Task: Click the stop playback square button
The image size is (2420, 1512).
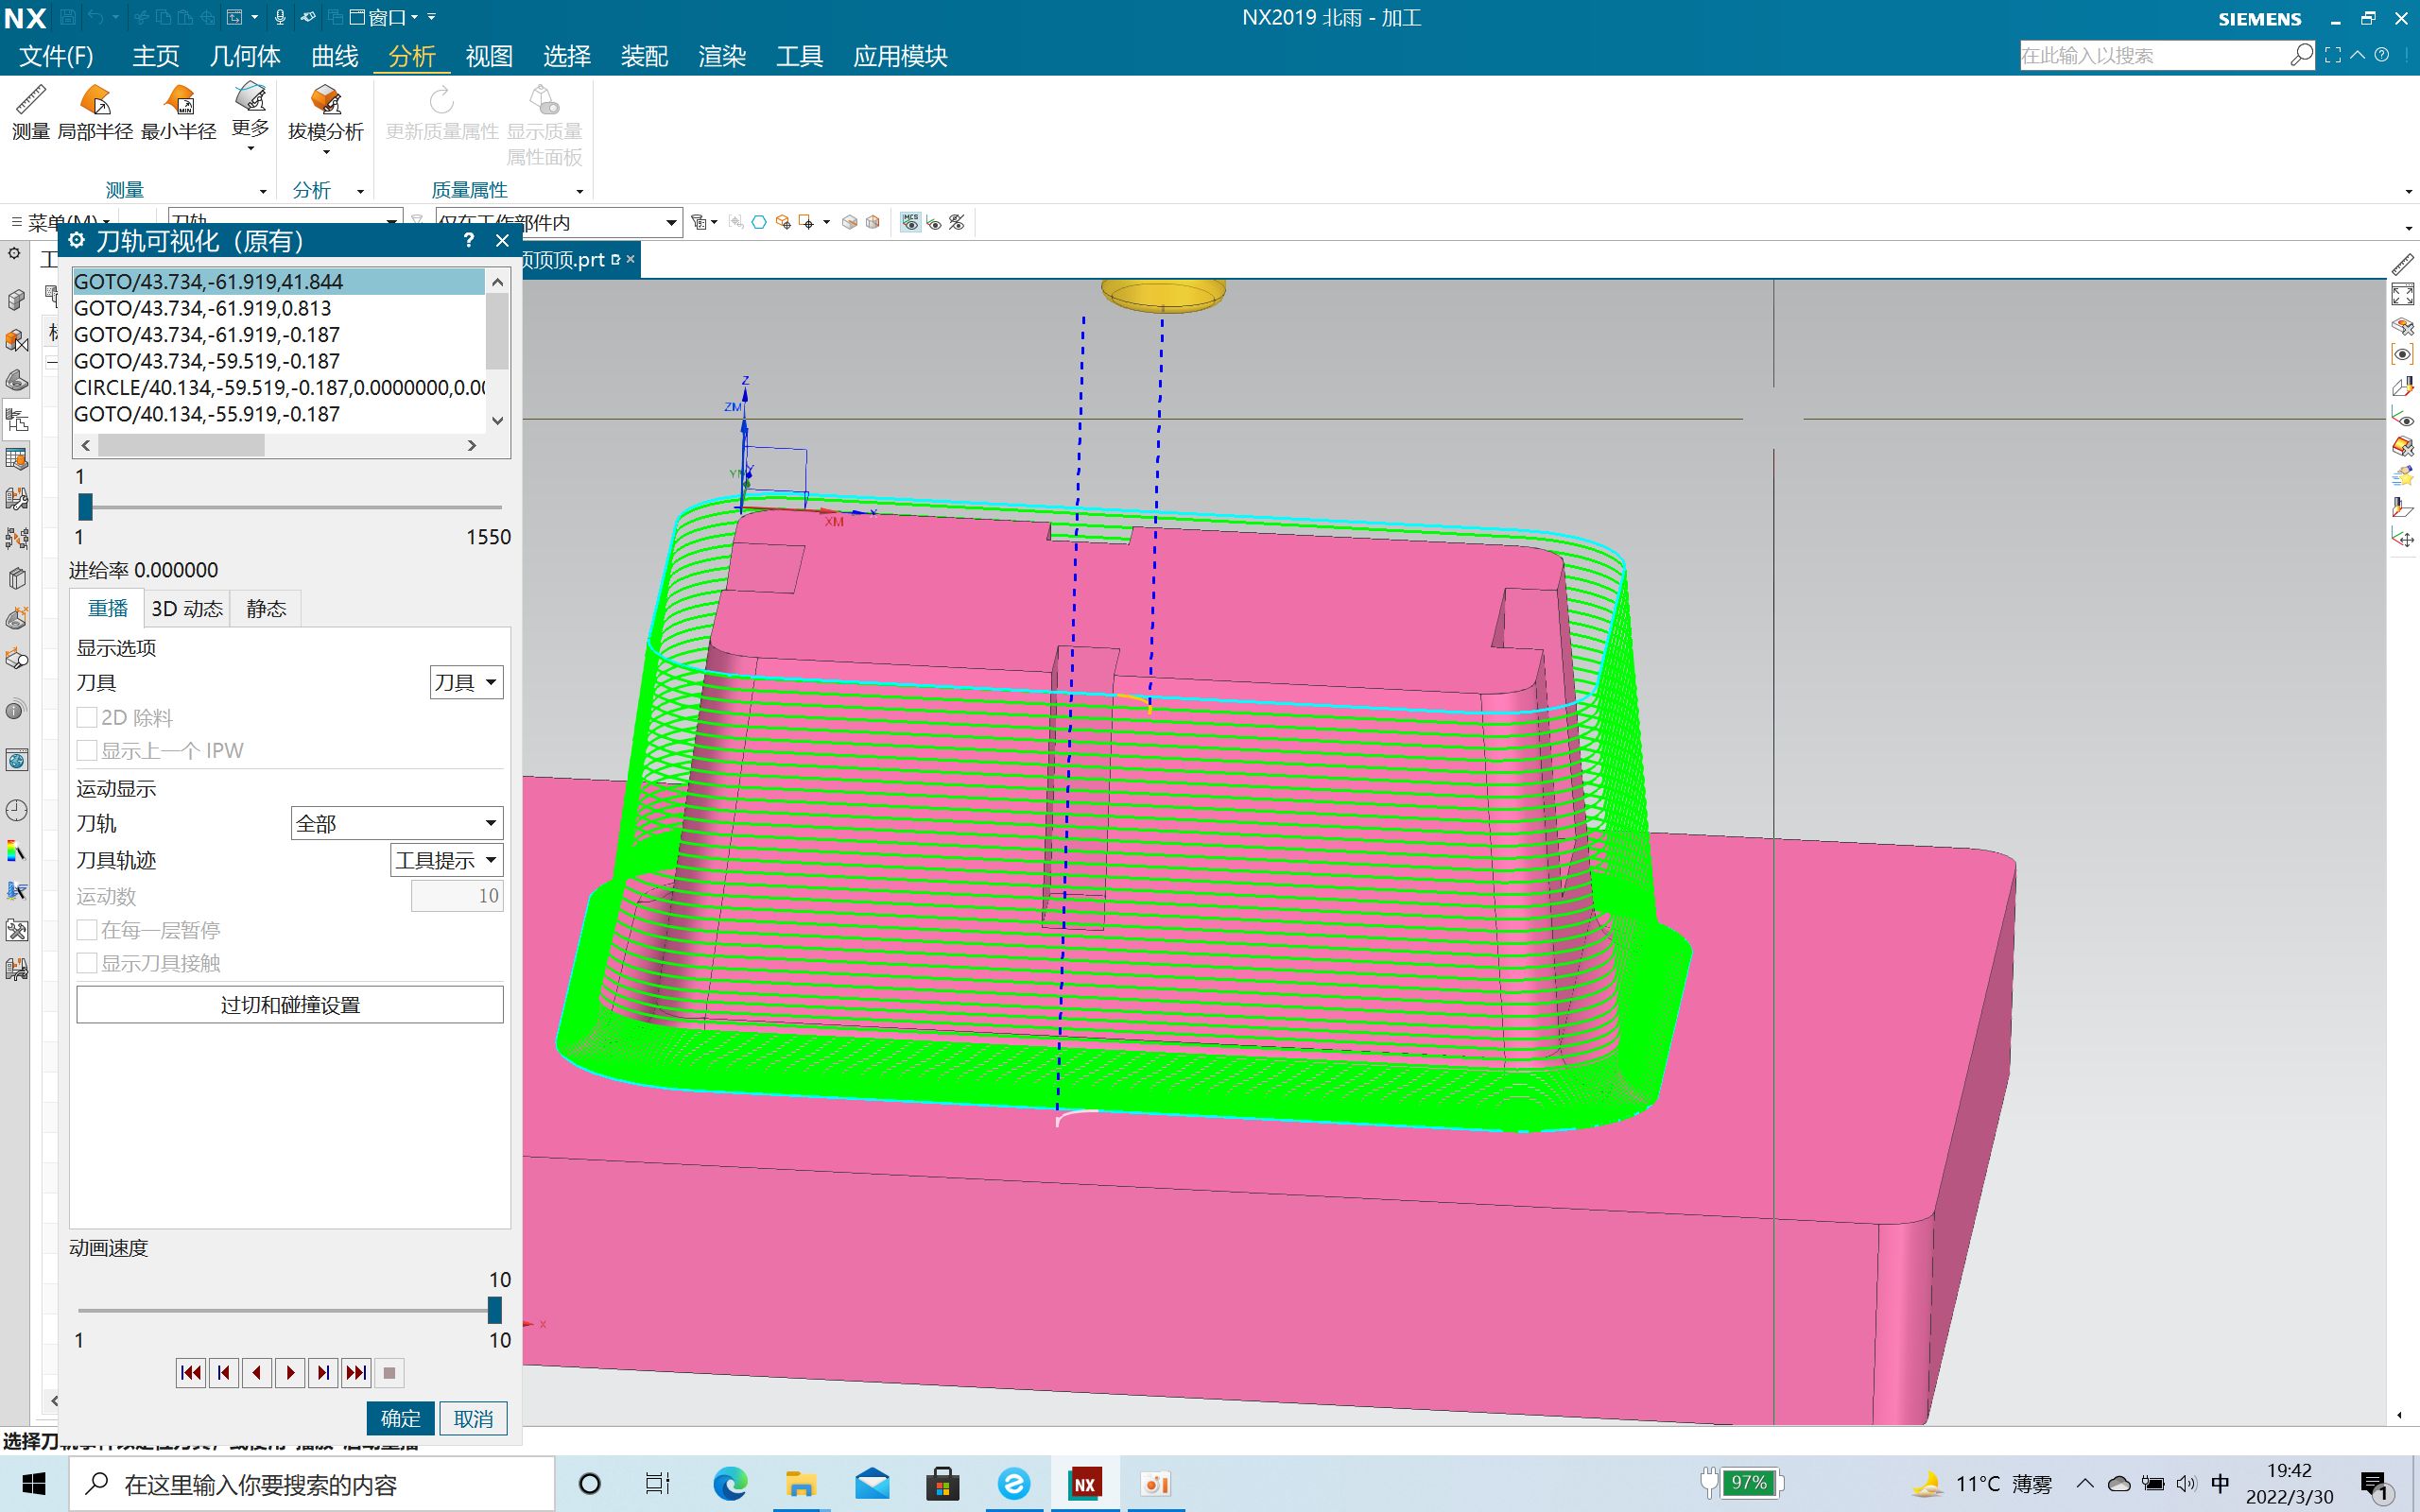Action: click(389, 1373)
